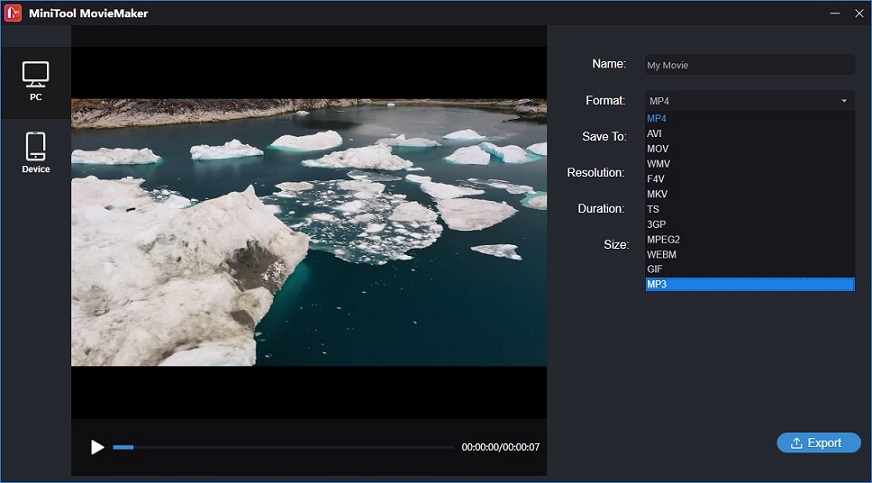The height and width of the screenshot is (483, 872).
Task: Click the Export button
Action: 818,443
